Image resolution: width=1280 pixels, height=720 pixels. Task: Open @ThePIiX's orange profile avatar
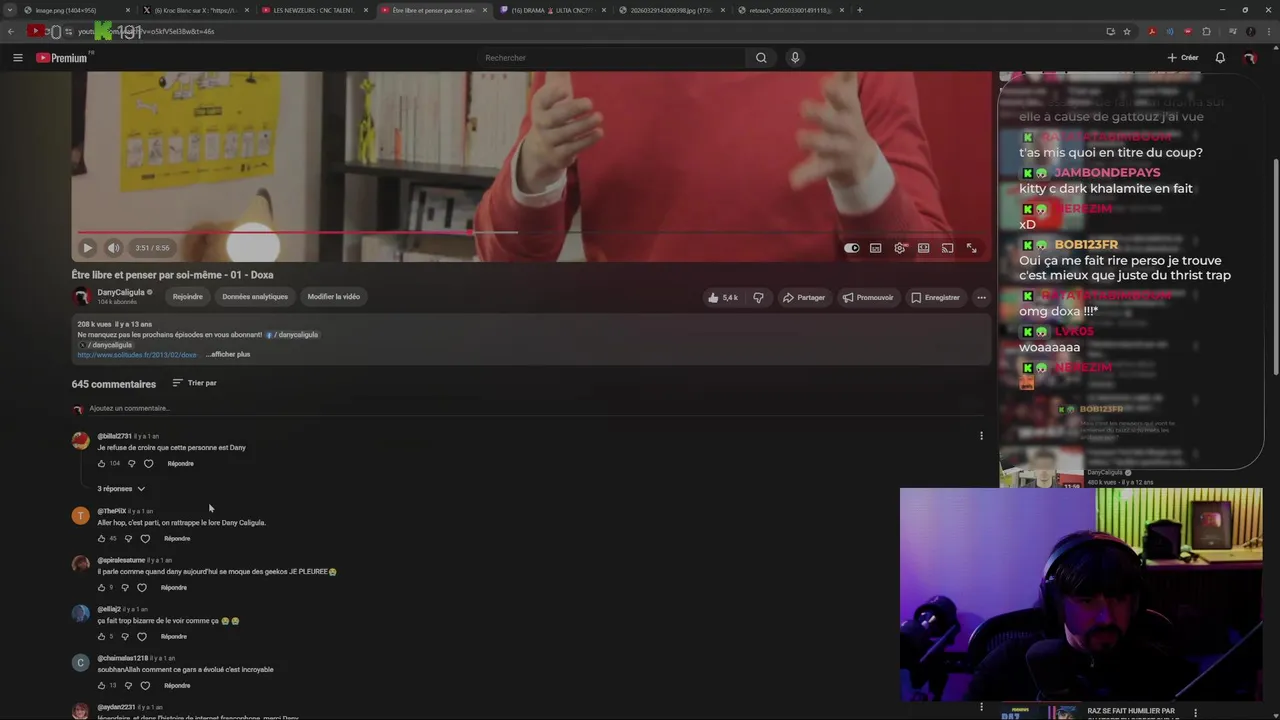point(81,516)
